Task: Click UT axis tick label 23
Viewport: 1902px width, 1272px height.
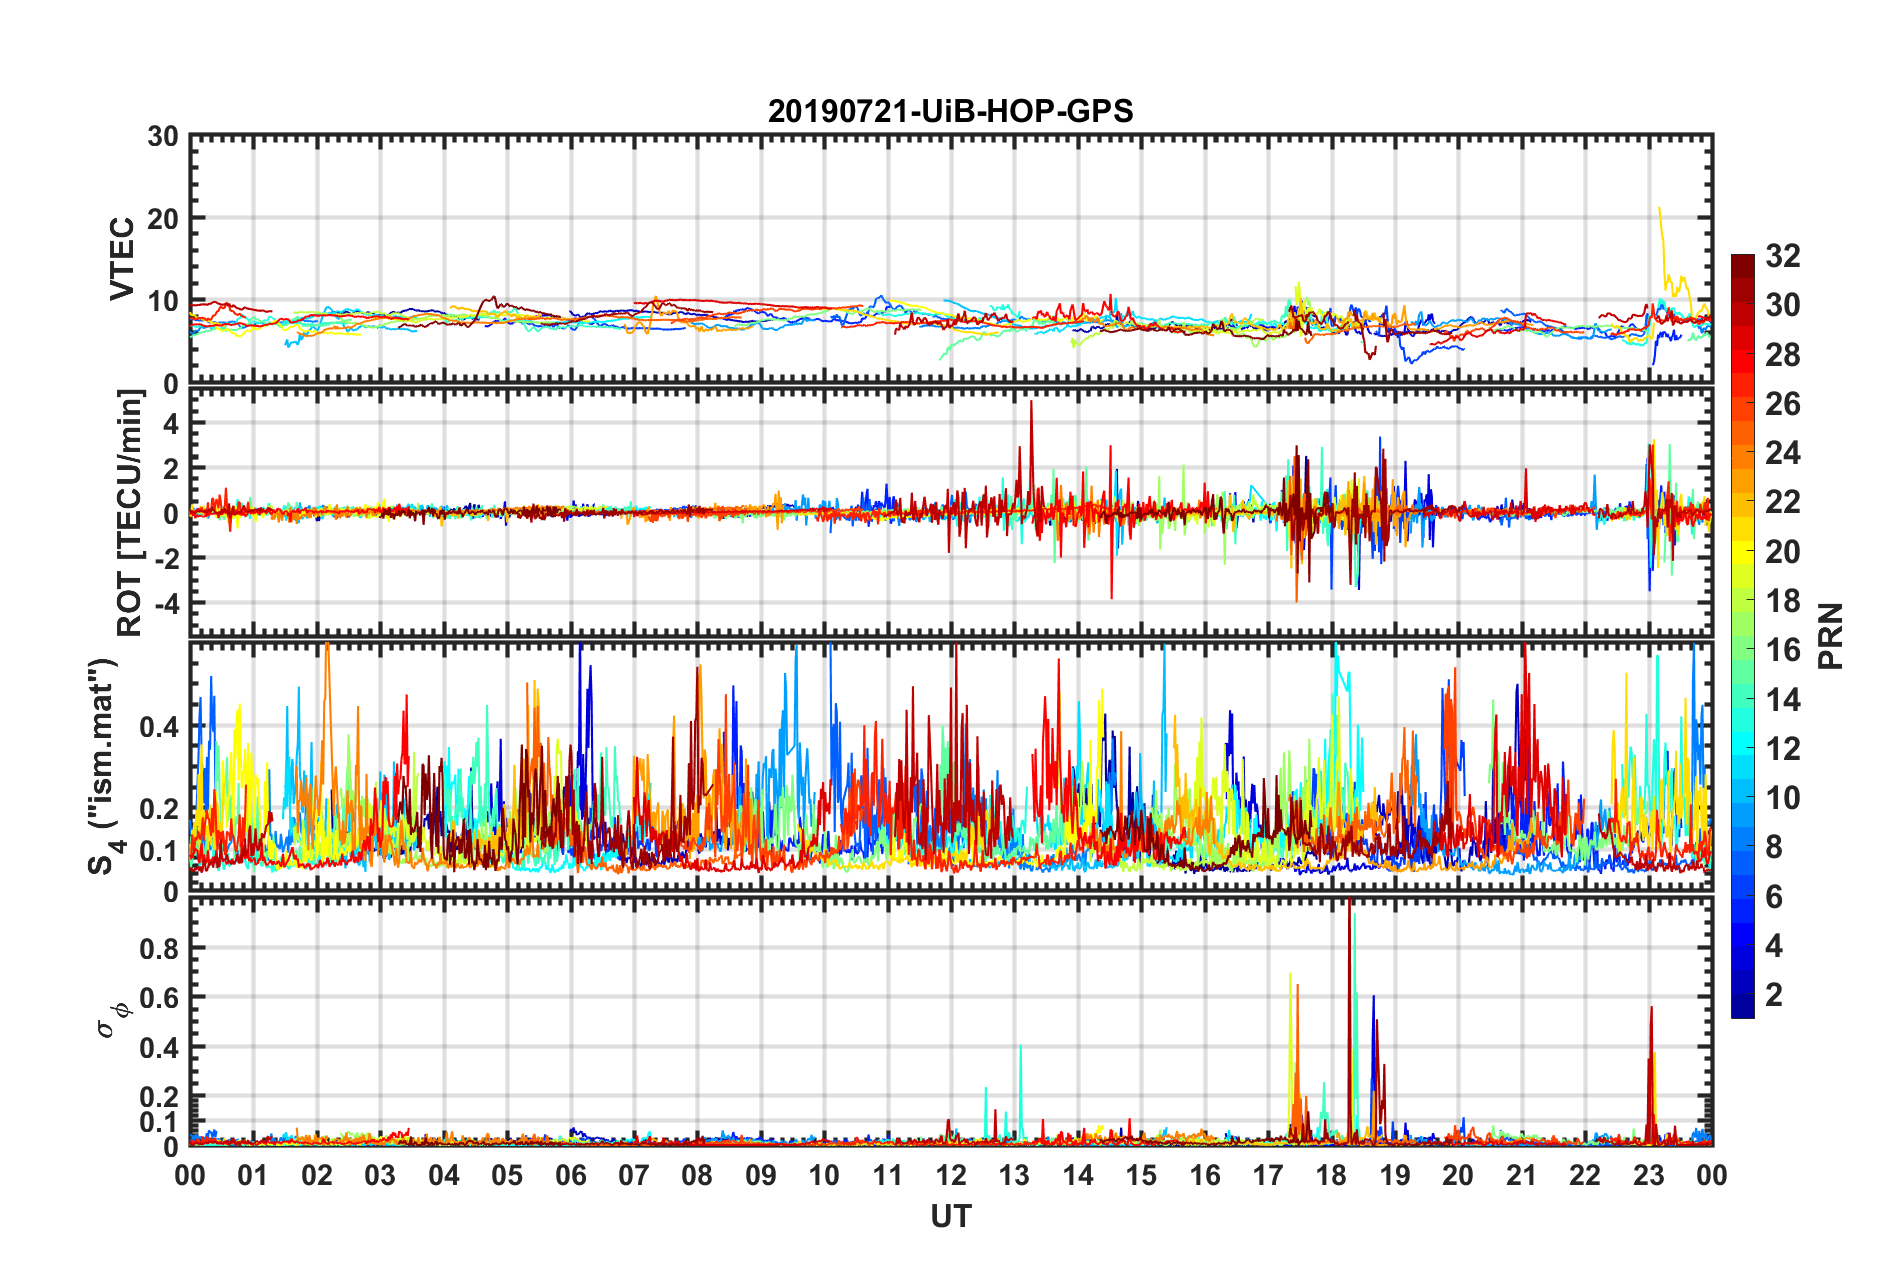Action: (1649, 1175)
